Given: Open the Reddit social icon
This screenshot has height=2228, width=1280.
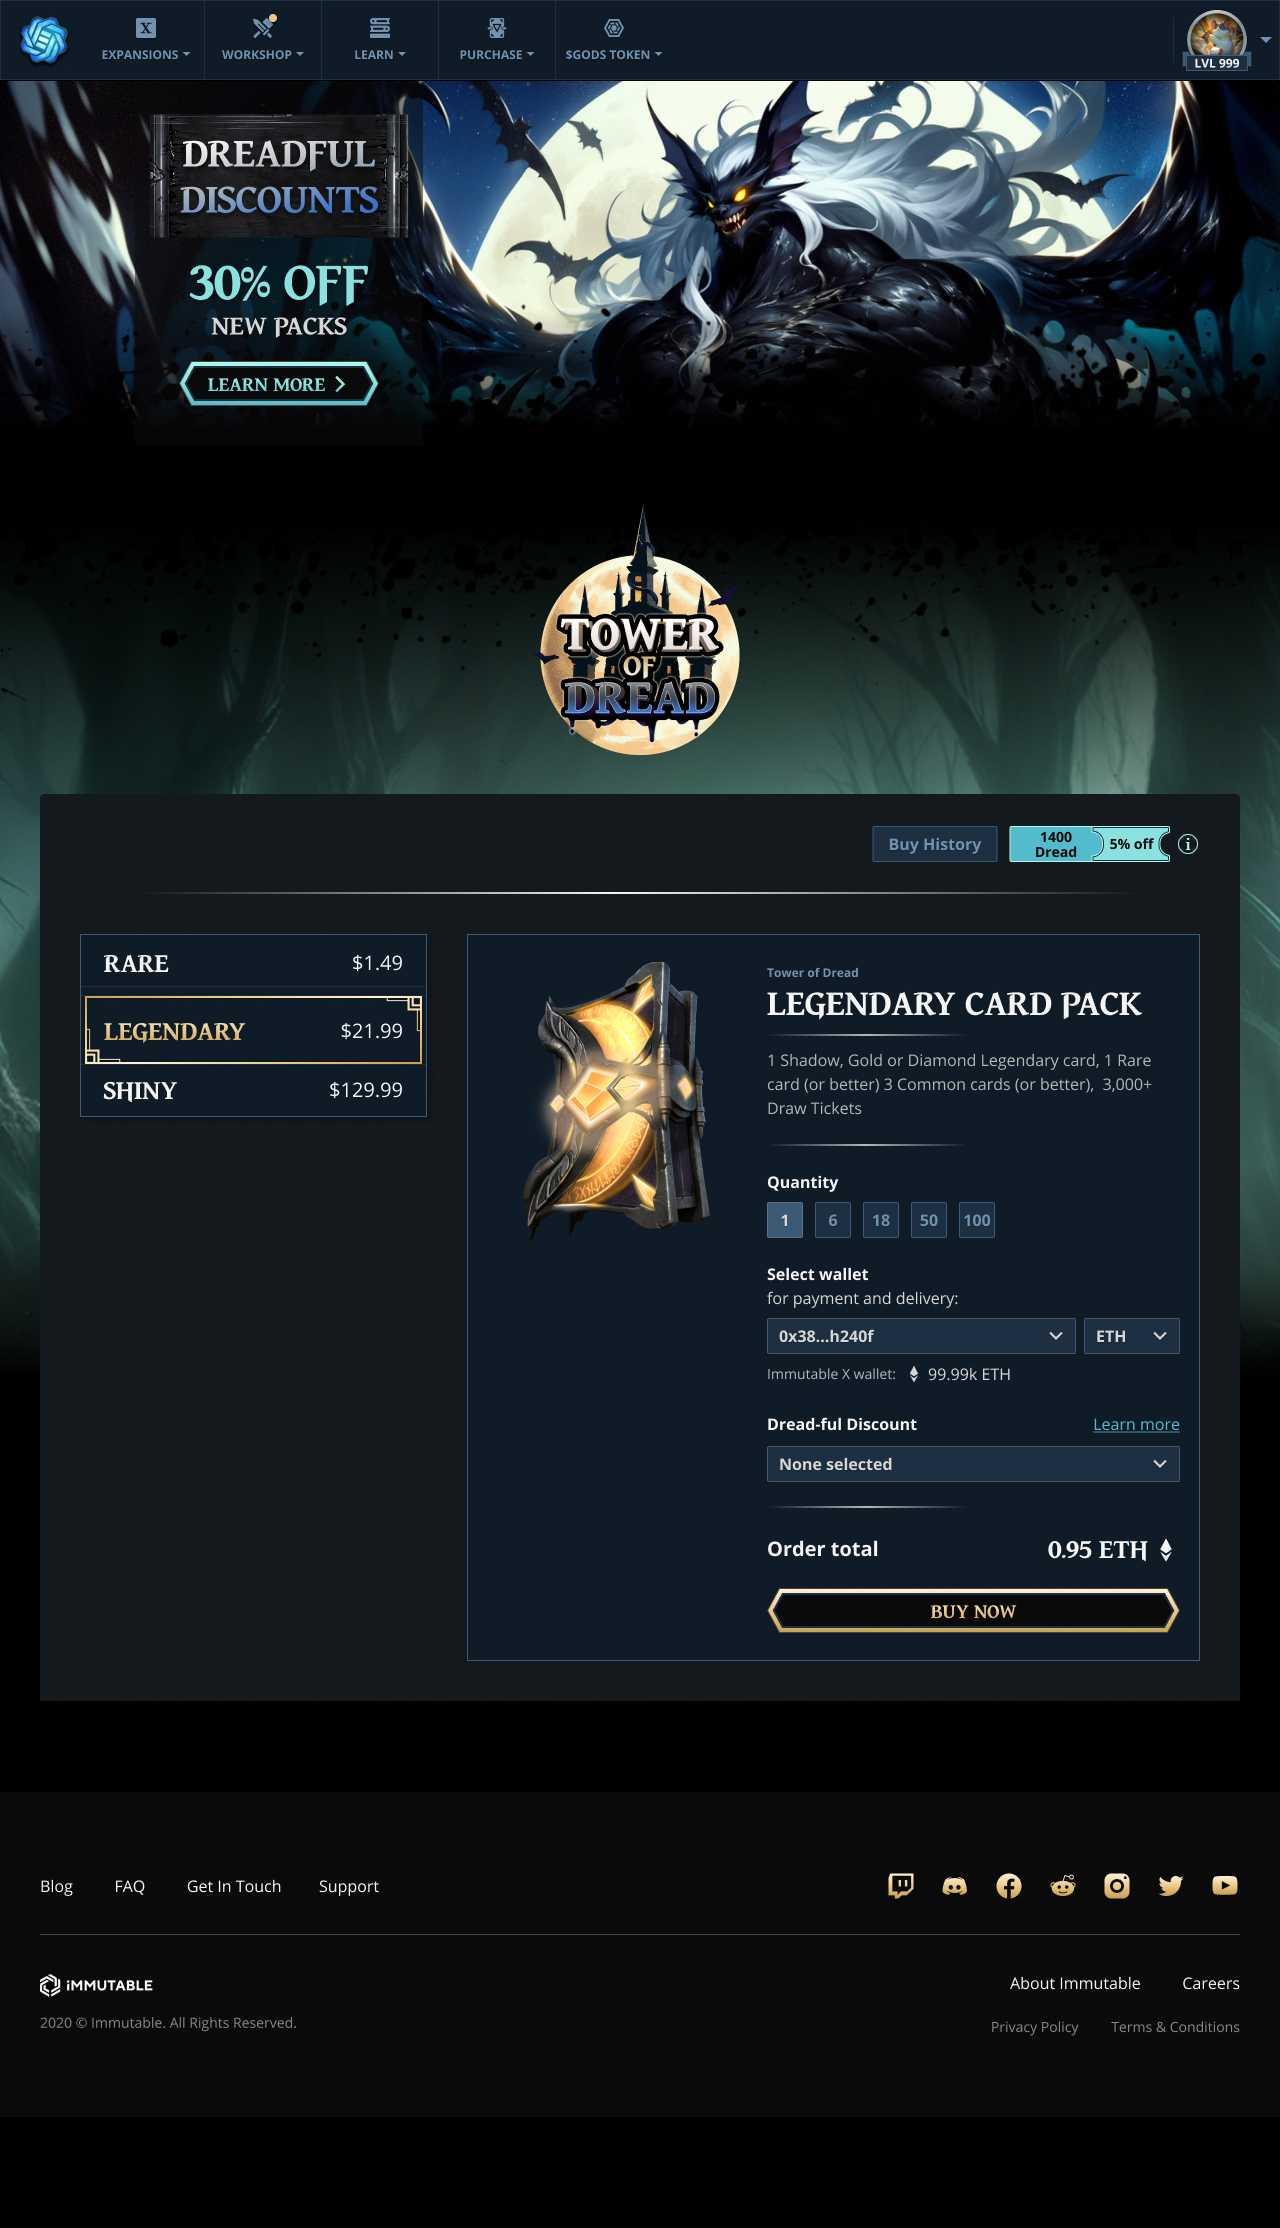Looking at the screenshot, I should [1063, 1886].
